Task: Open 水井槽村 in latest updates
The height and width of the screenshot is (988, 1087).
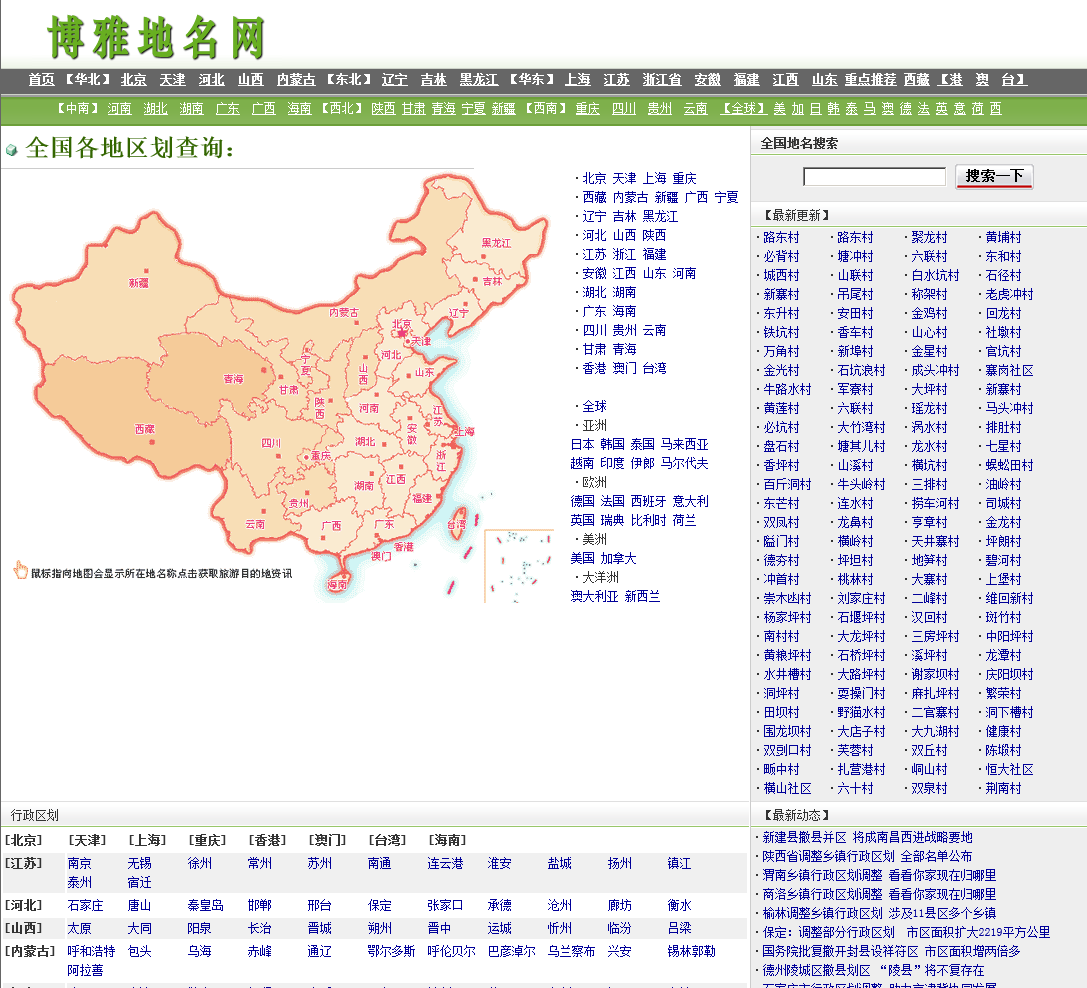Action: click(787, 675)
